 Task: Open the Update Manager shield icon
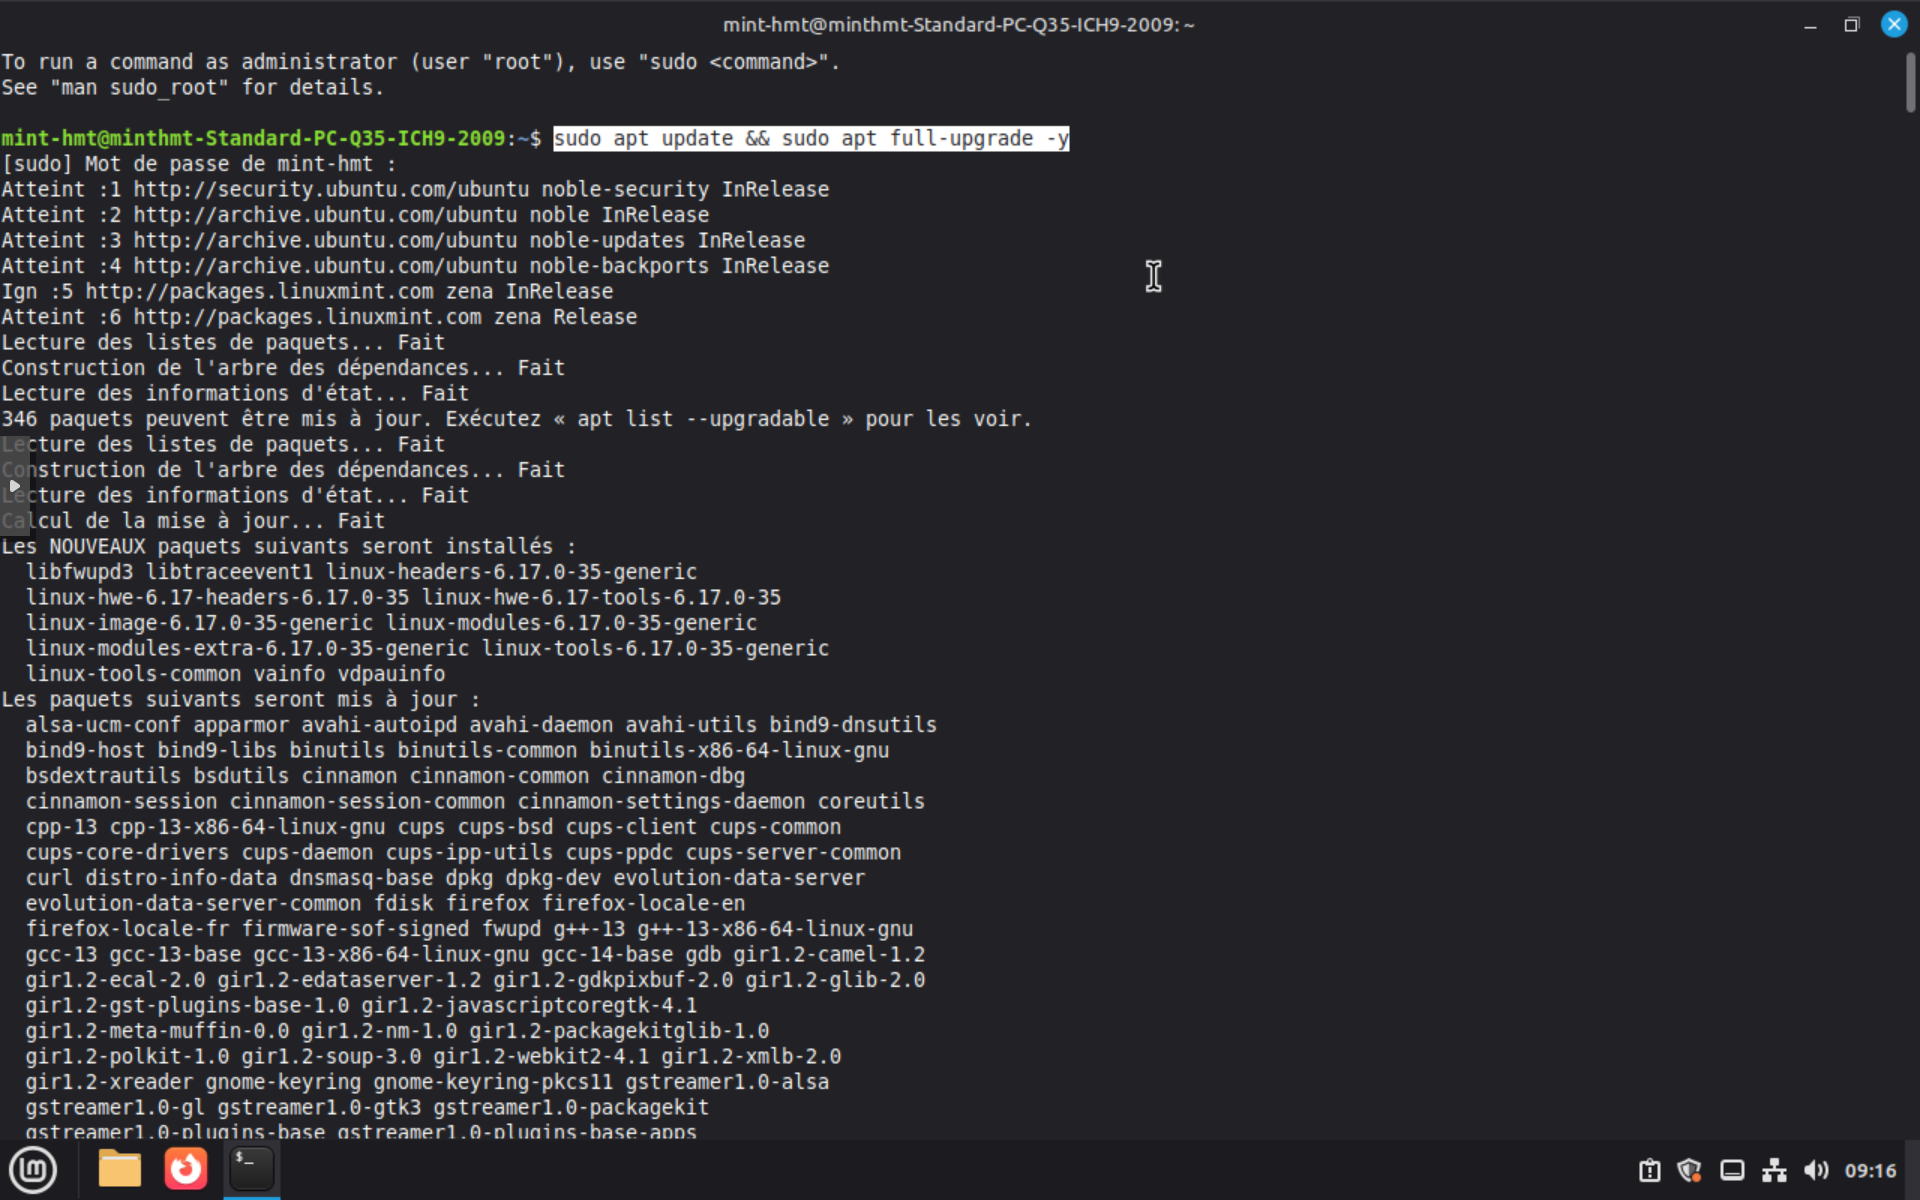(x=1690, y=1170)
